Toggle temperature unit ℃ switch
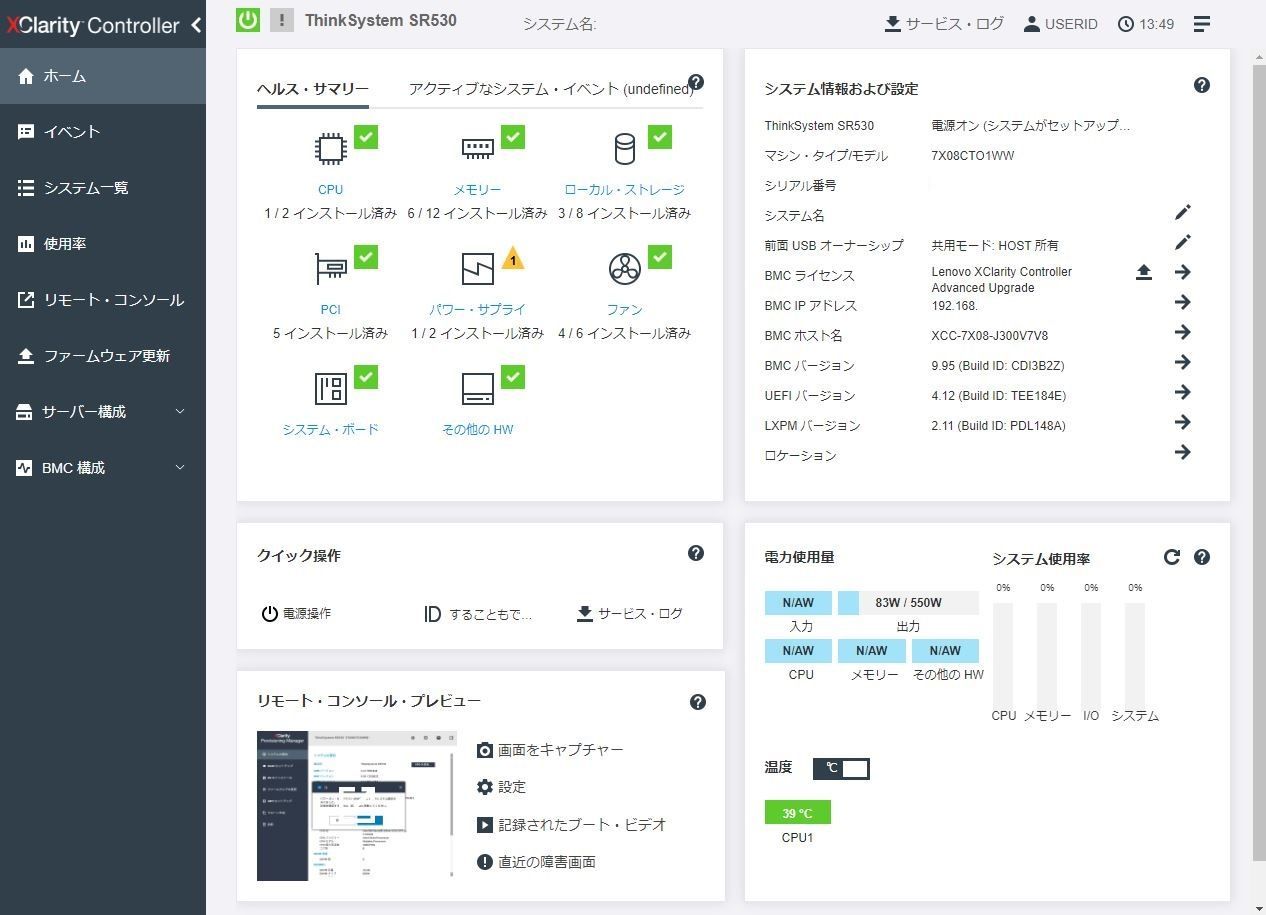The width and height of the screenshot is (1266, 915). pos(841,768)
